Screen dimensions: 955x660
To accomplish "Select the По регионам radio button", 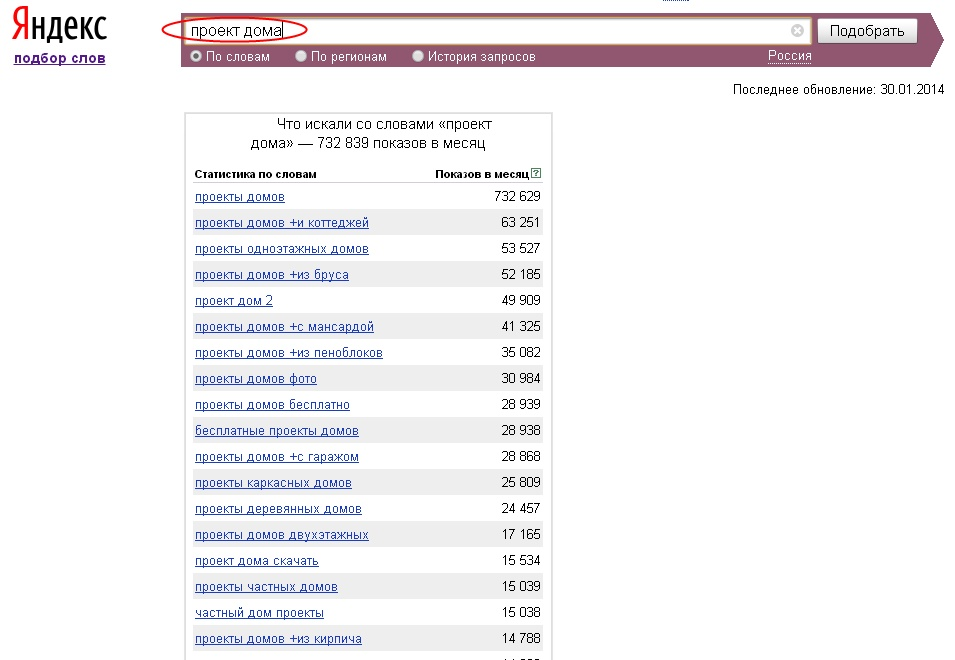I will pos(301,56).
